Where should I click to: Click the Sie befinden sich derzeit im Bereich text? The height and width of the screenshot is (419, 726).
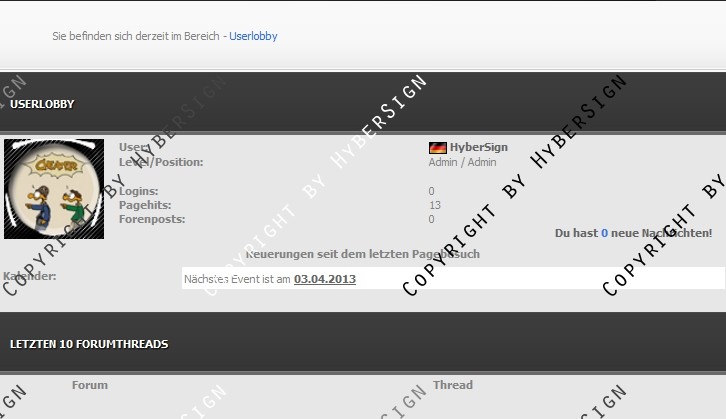[138, 36]
